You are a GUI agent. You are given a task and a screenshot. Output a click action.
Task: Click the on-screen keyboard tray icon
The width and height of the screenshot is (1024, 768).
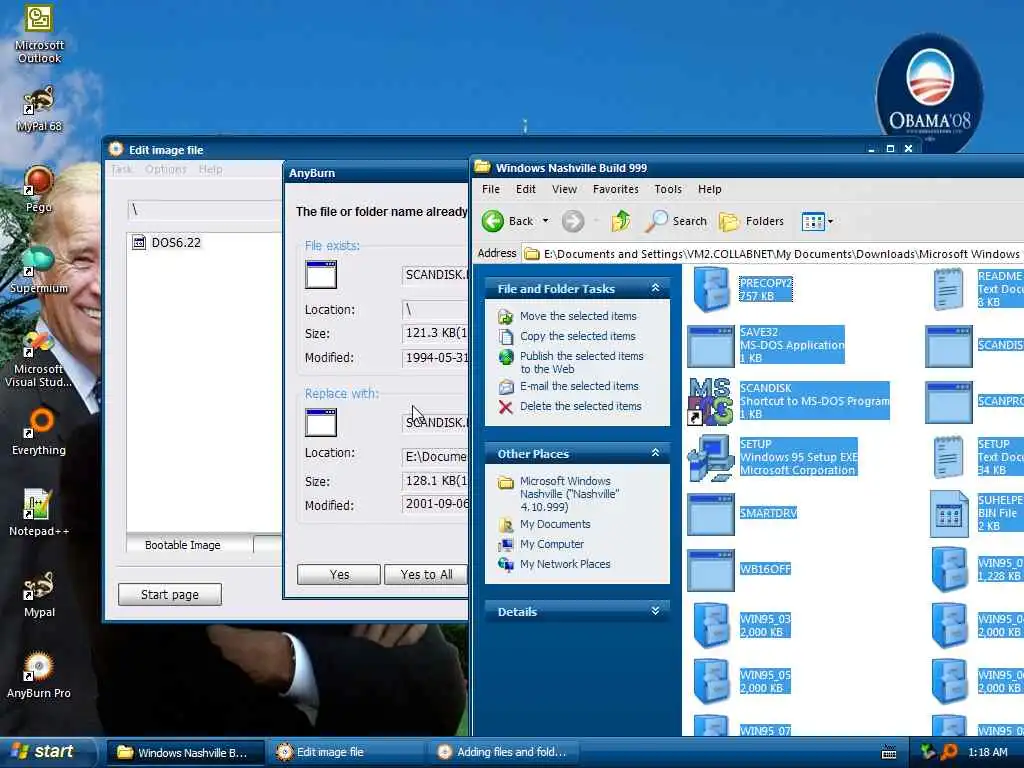(x=889, y=752)
